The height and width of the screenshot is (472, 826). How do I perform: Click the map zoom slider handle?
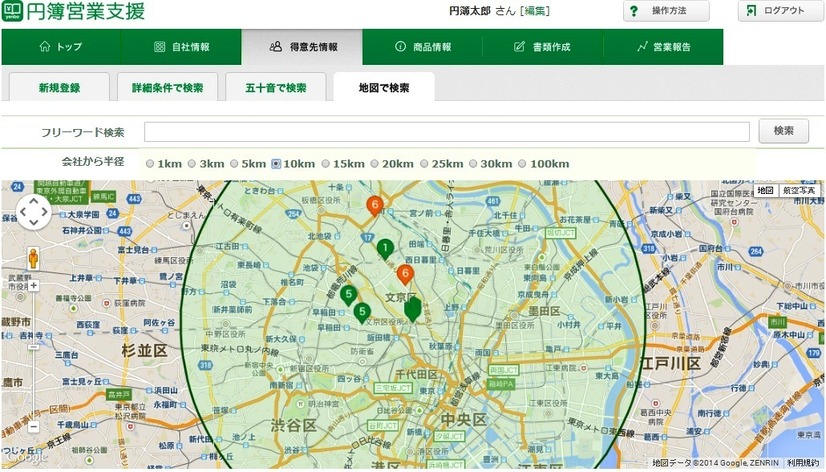click(33, 347)
